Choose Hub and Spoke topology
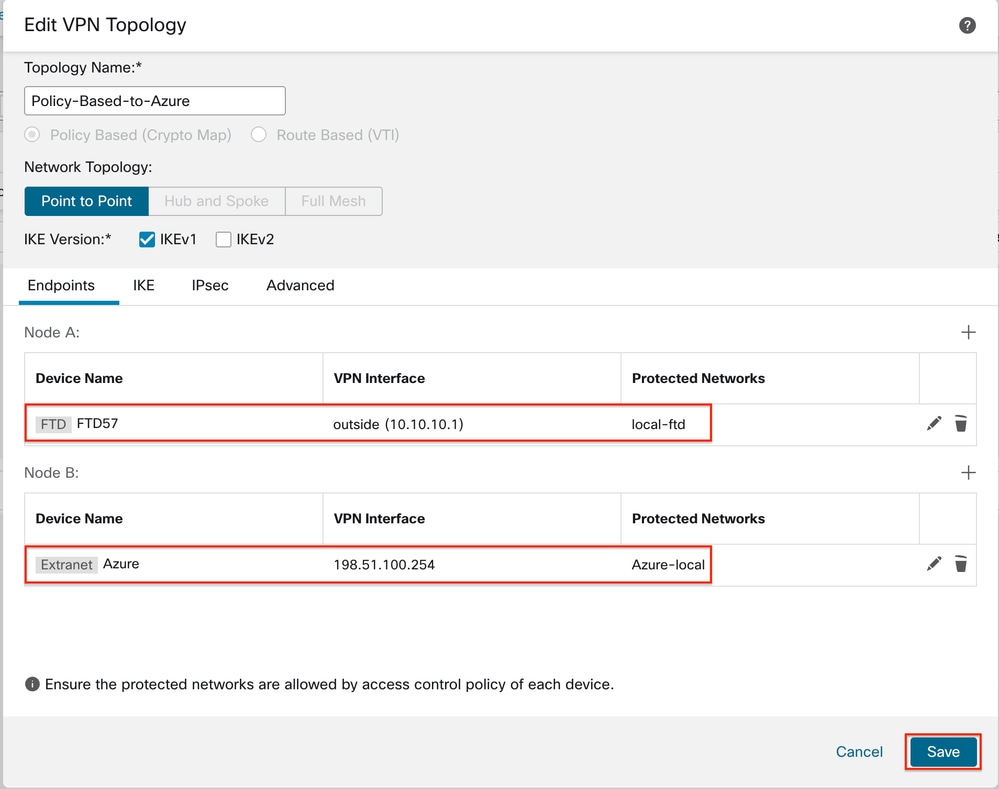This screenshot has height=789, width=999. tap(217, 201)
